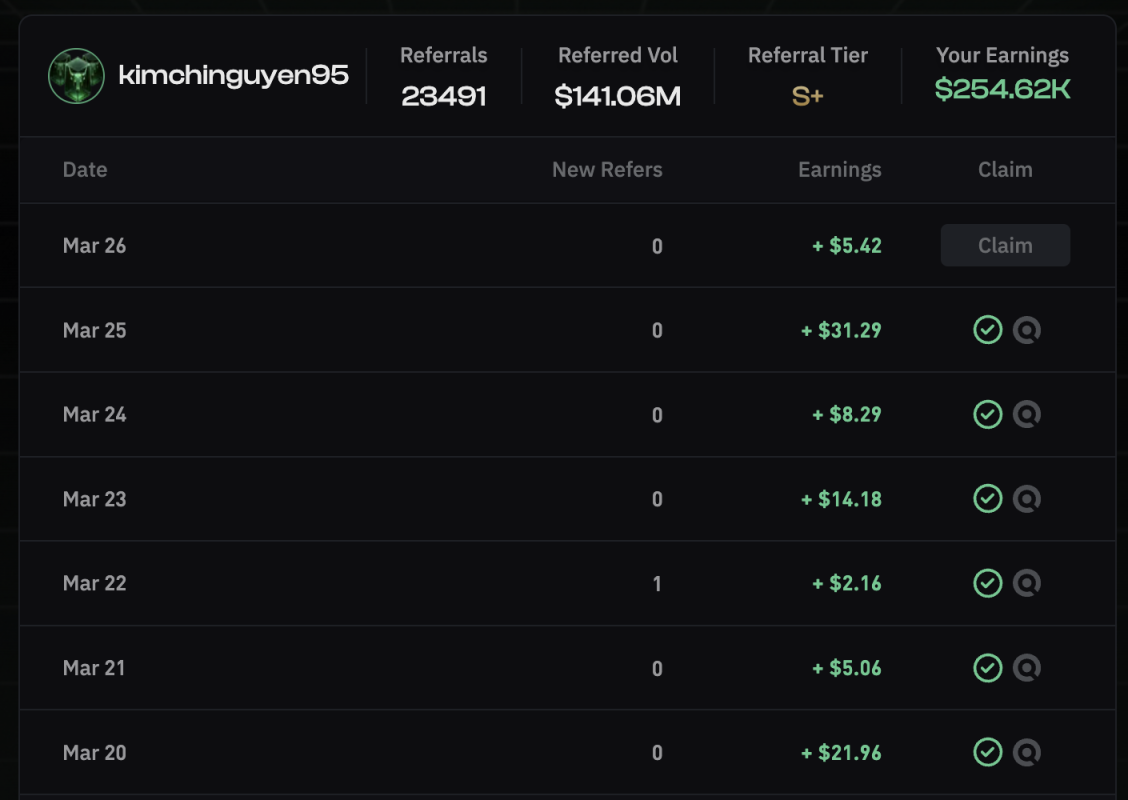The image size is (1128, 800).
Task: Select the Mar 26 date cell
Action: point(94,246)
